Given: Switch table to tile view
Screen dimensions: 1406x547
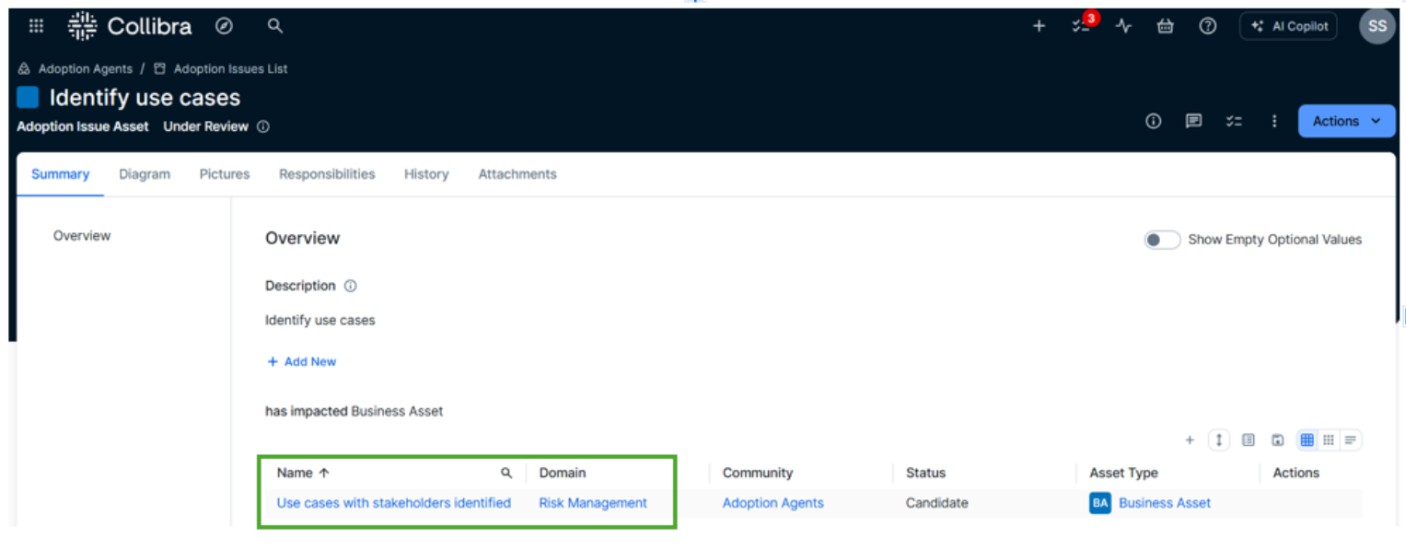Looking at the screenshot, I should click(1328, 440).
